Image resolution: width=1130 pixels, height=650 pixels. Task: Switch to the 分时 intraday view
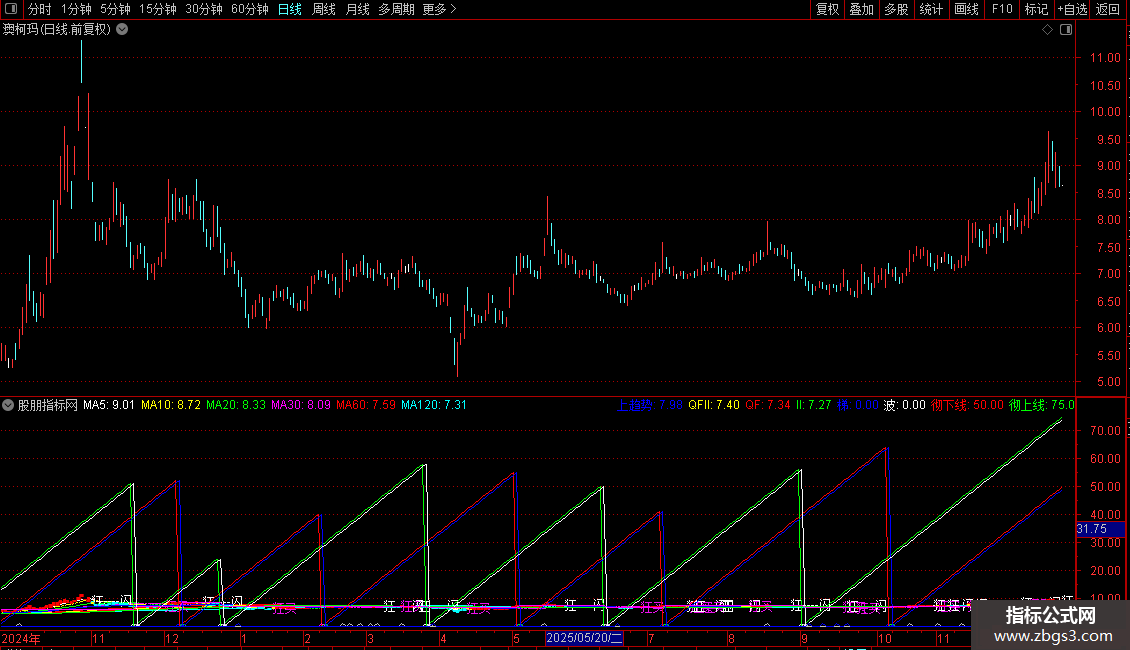point(40,9)
